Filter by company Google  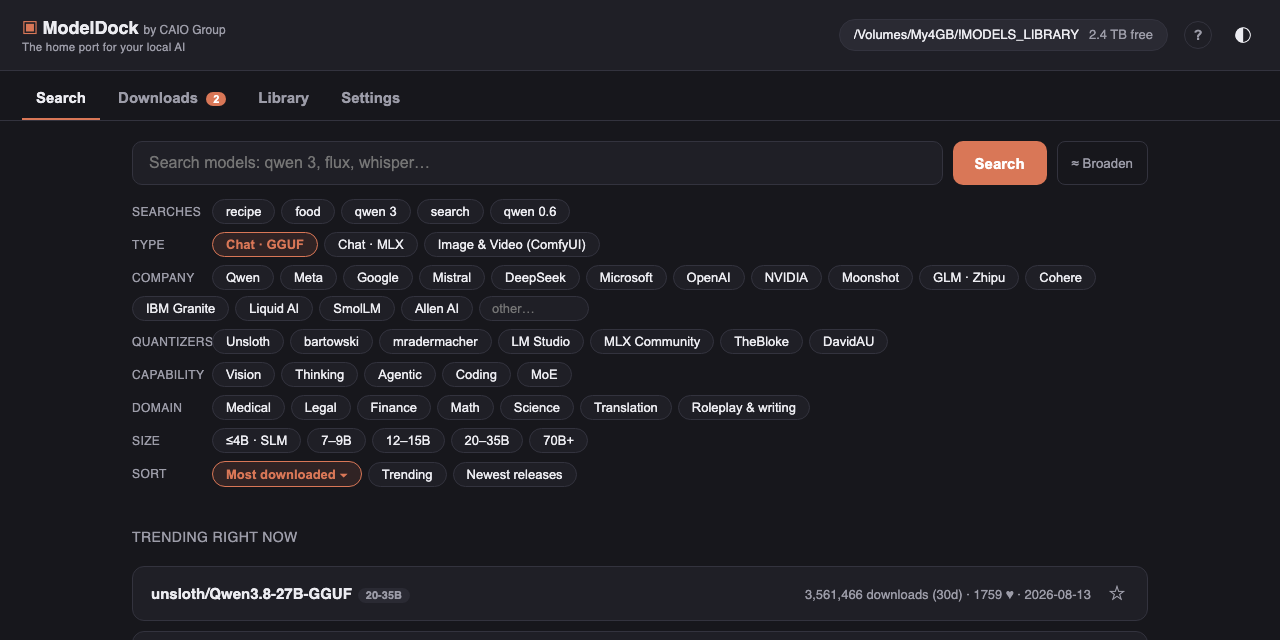coord(378,277)
